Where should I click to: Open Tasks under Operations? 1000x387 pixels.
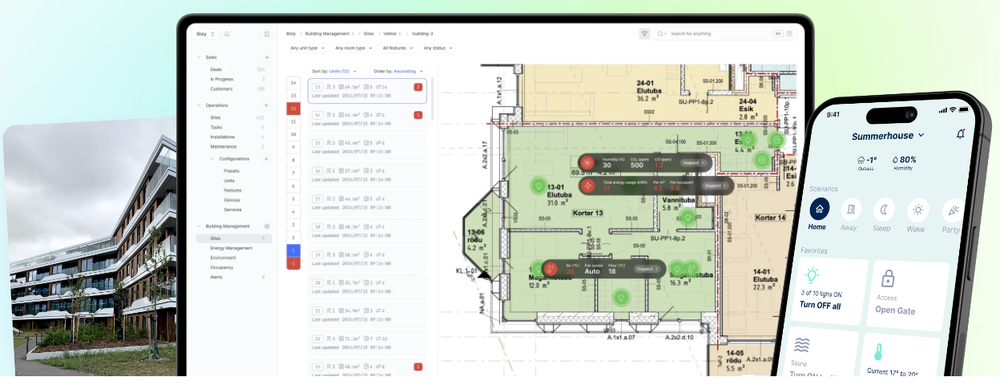(216, 127)
